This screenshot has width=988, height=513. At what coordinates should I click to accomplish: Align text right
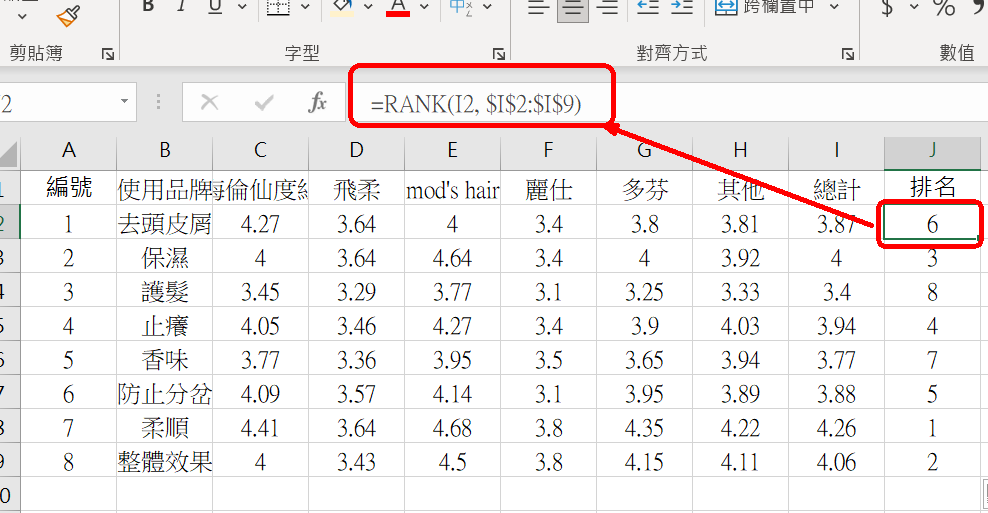pyautogui.click(x=606, y=8)
